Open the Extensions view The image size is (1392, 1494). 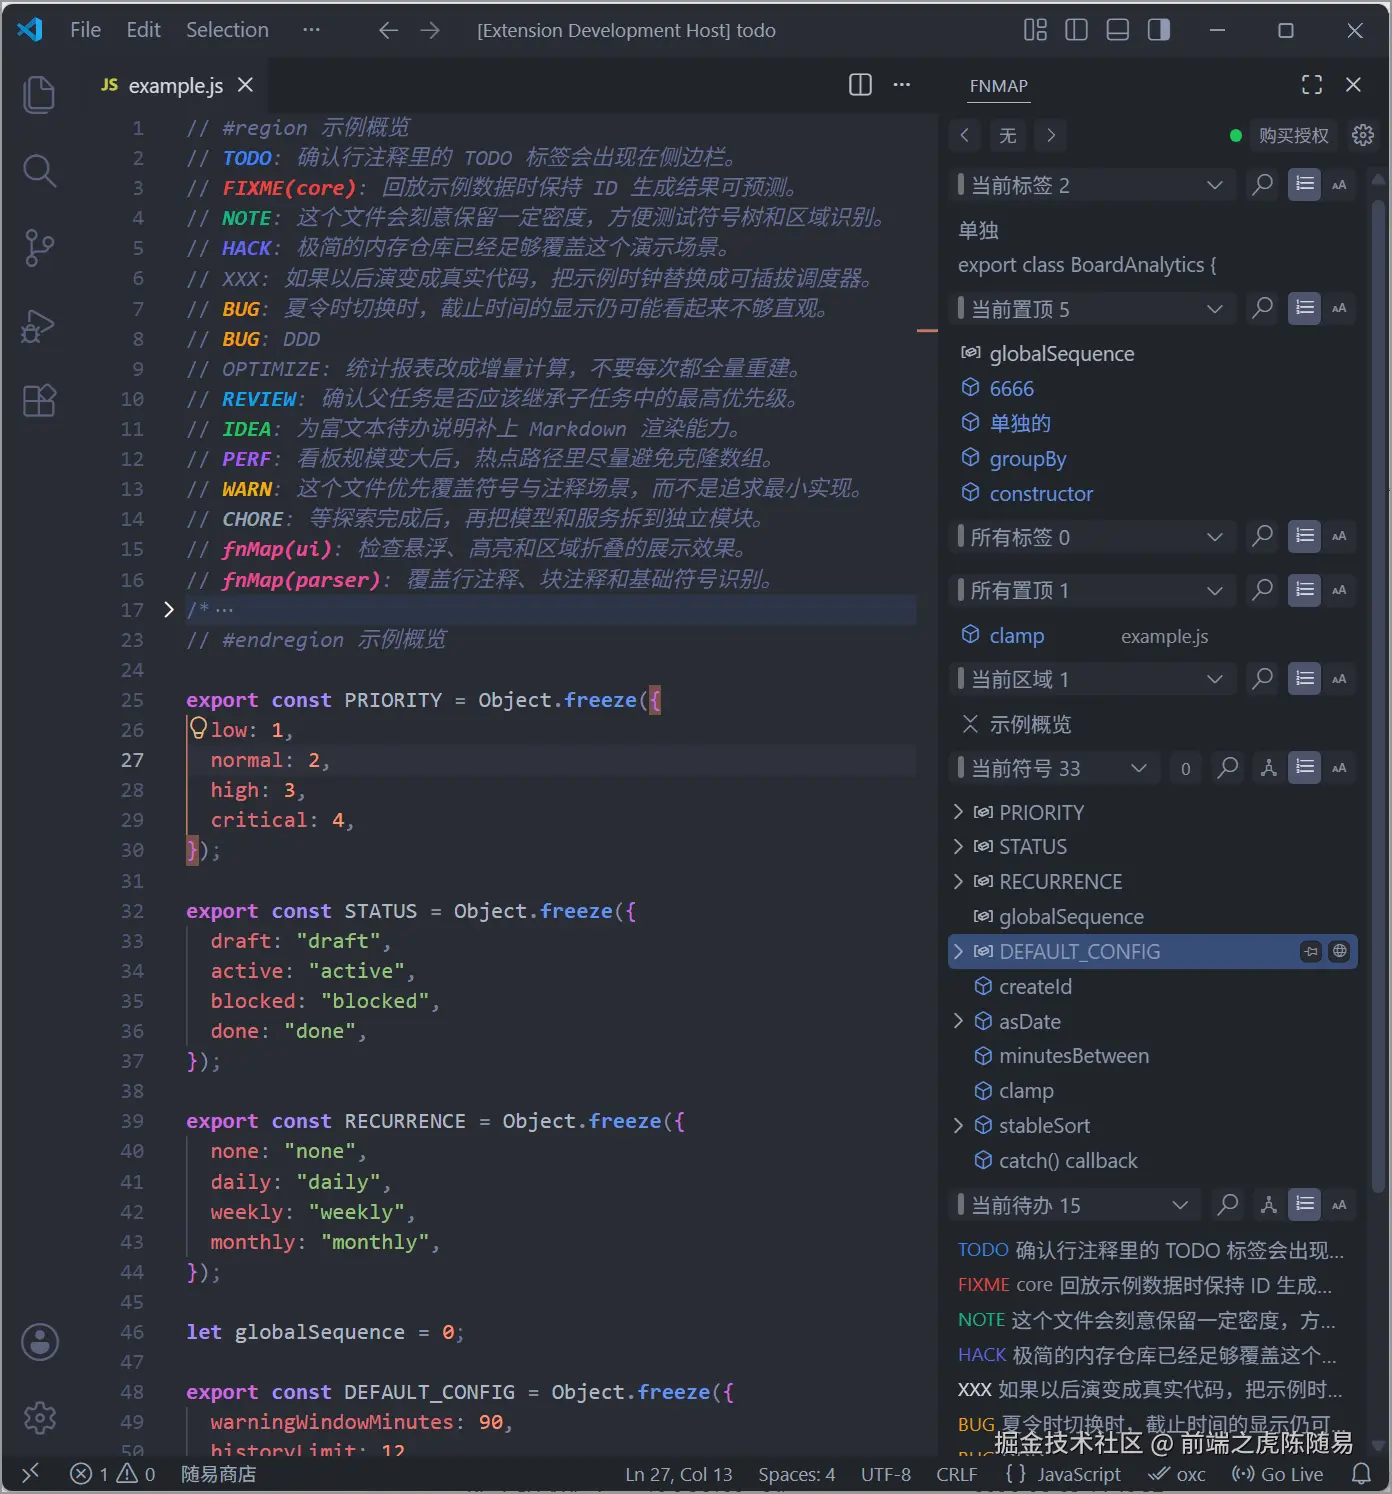click(x=39, y=401)
